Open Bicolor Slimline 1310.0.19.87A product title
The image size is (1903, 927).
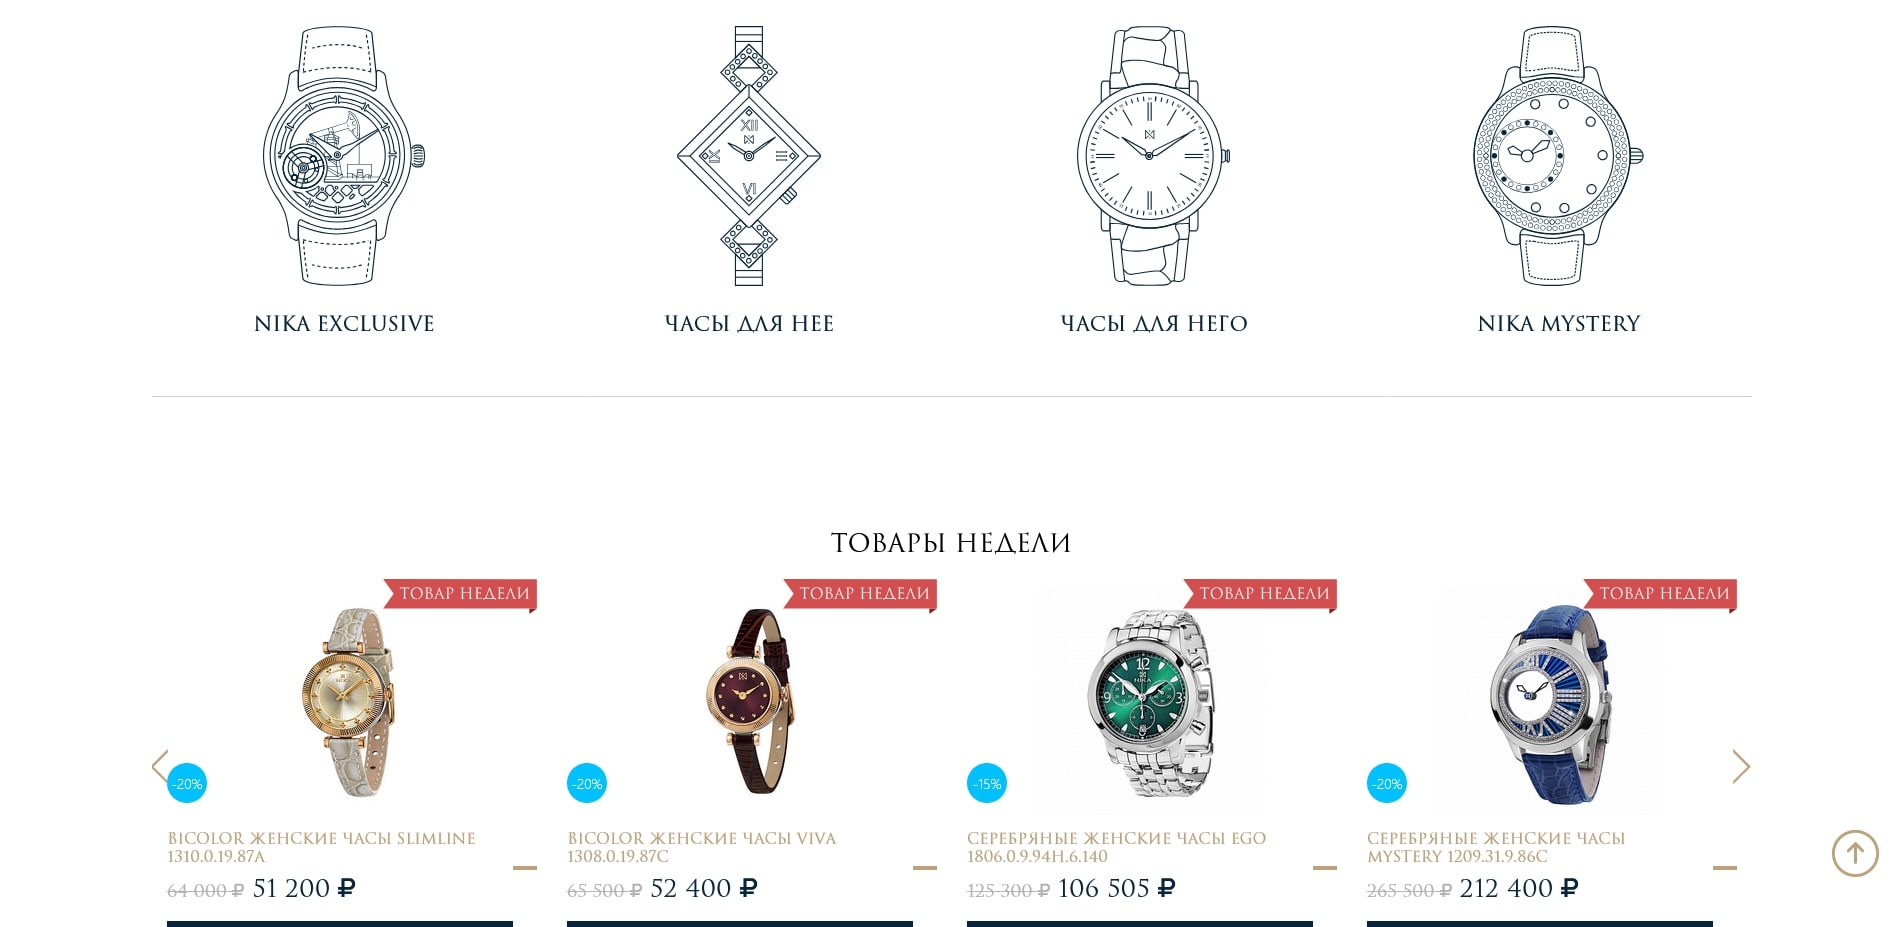(x=321, y=847)
